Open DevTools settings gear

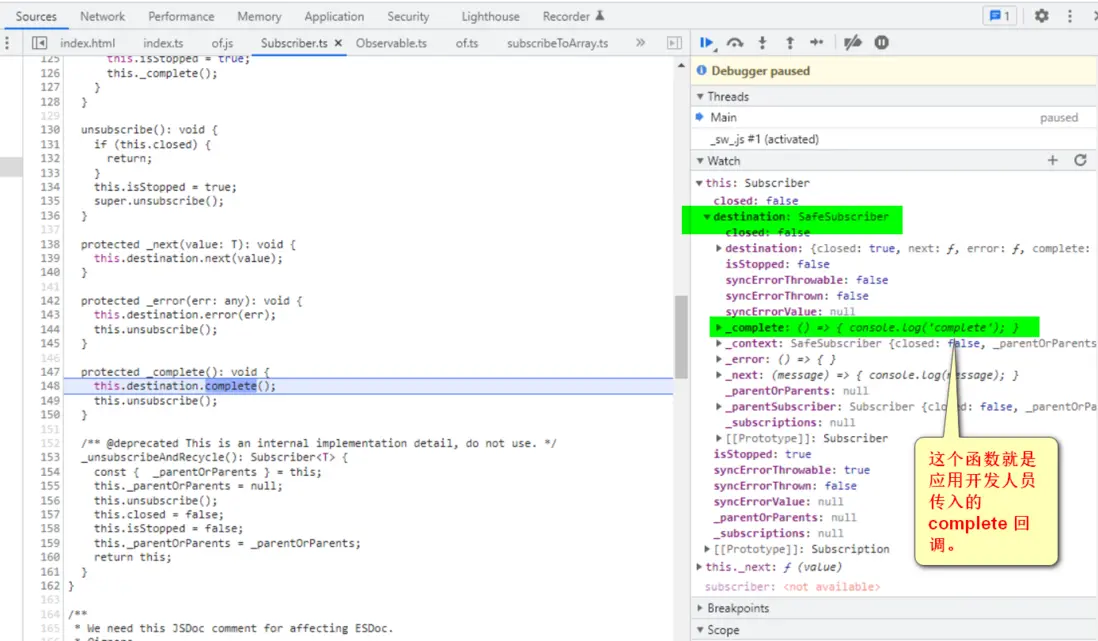click(1041, 16)
